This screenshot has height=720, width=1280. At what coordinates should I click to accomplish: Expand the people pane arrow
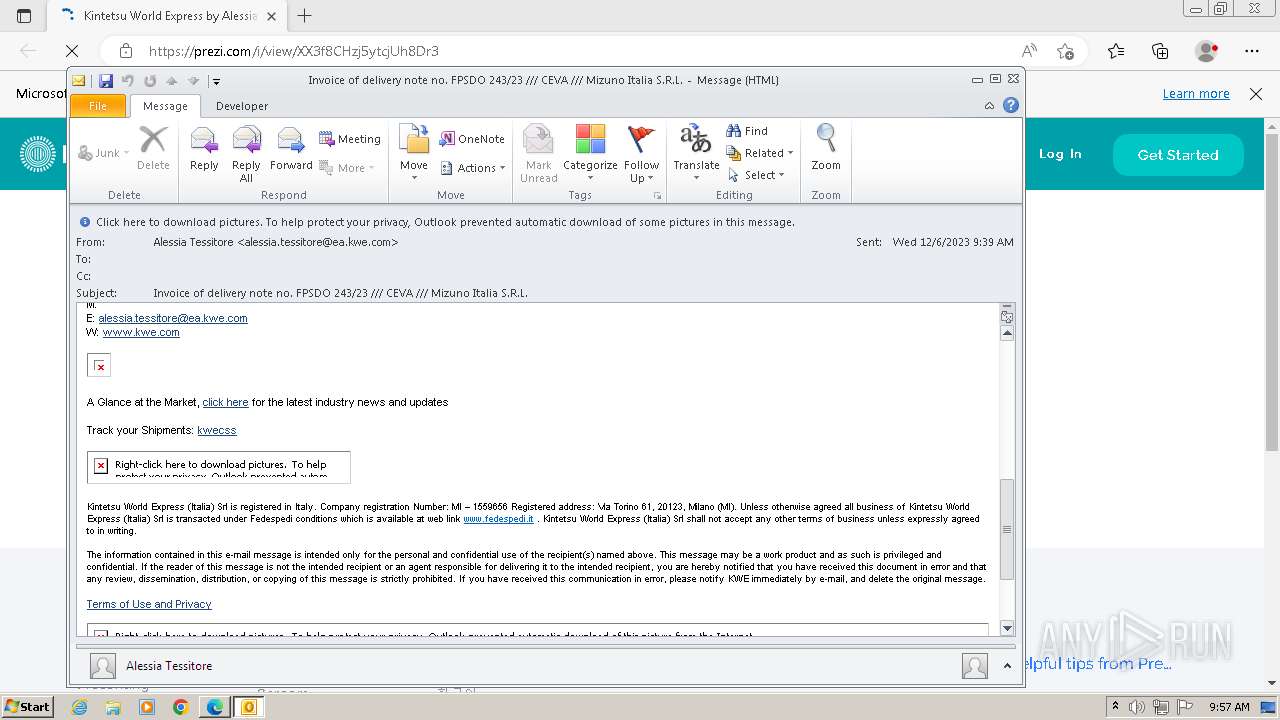click(1007, 665)
